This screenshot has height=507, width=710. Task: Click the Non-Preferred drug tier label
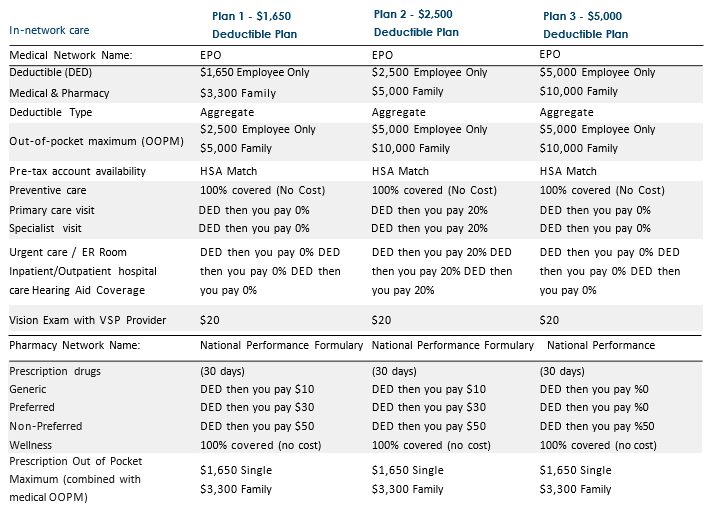(45, 426)
